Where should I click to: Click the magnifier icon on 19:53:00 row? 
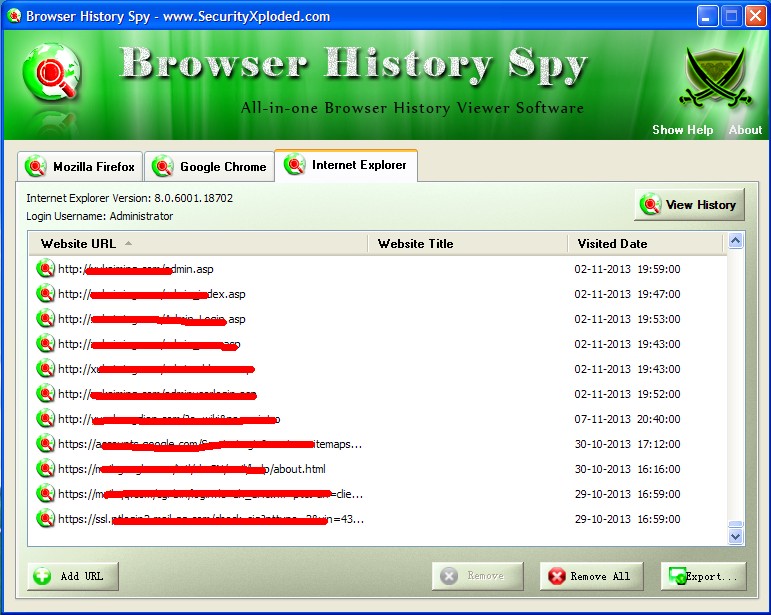click(x=45, y=319)
